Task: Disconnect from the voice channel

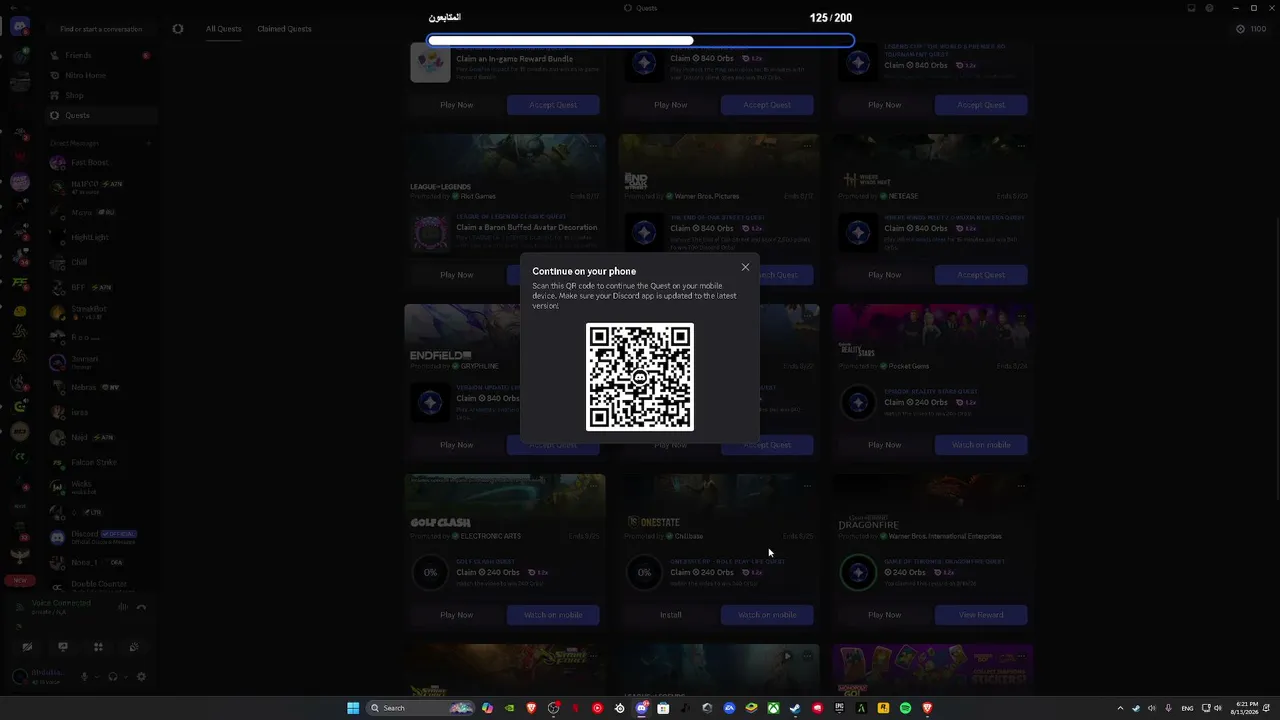Action: (x=142, y=607)
